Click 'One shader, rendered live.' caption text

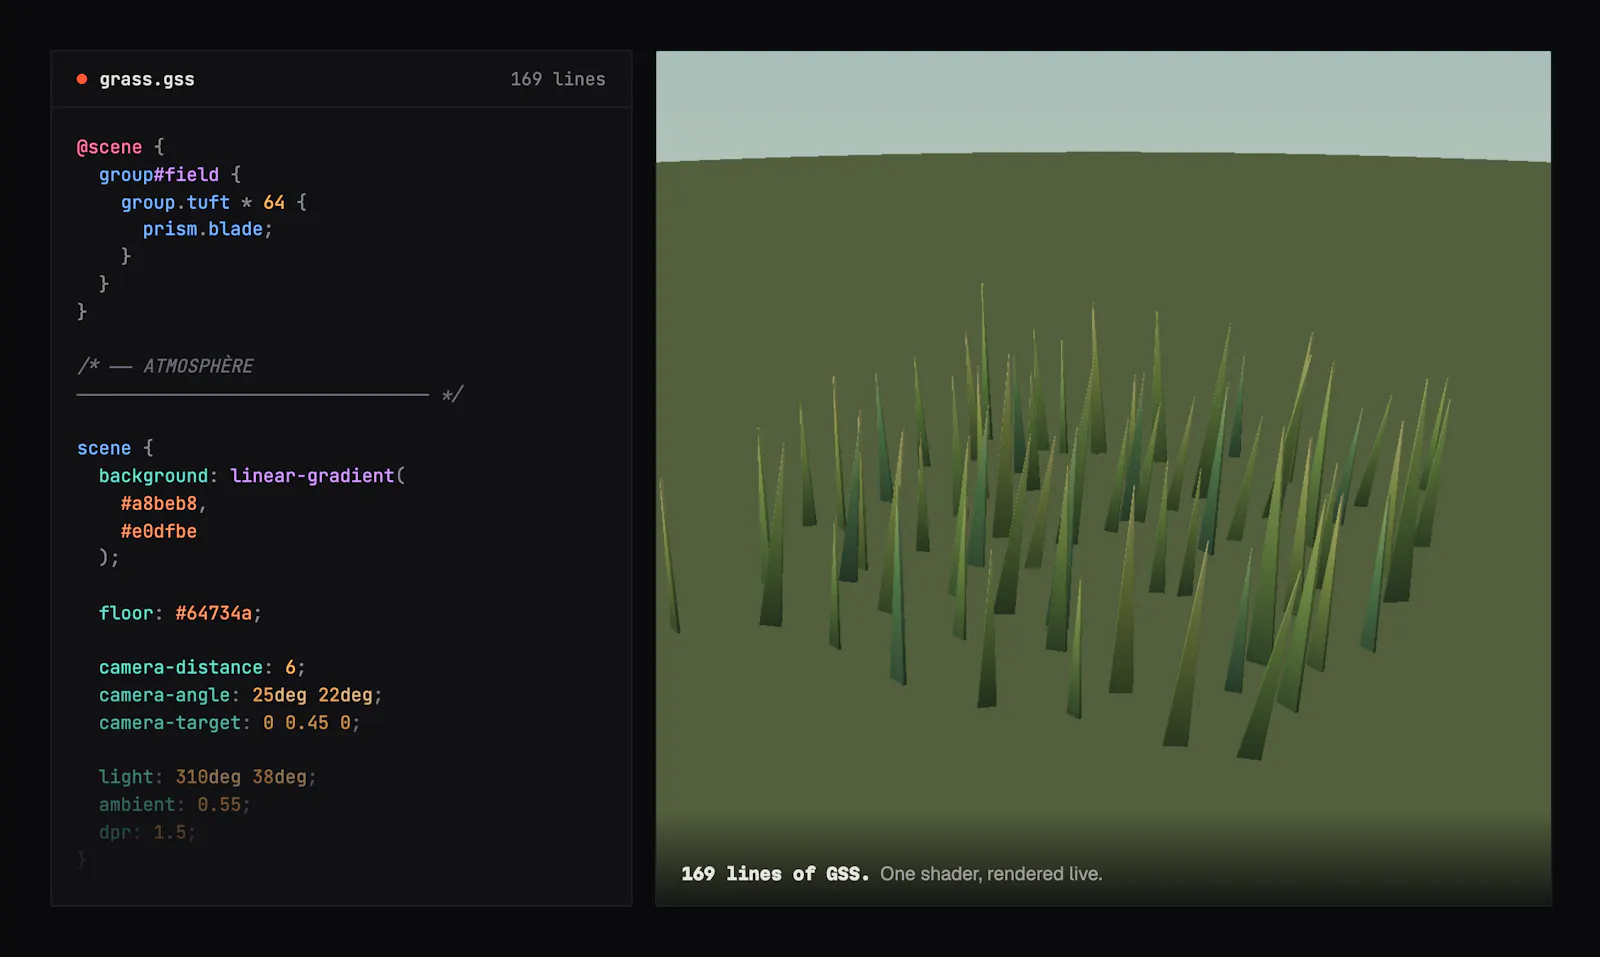point(991,874)
